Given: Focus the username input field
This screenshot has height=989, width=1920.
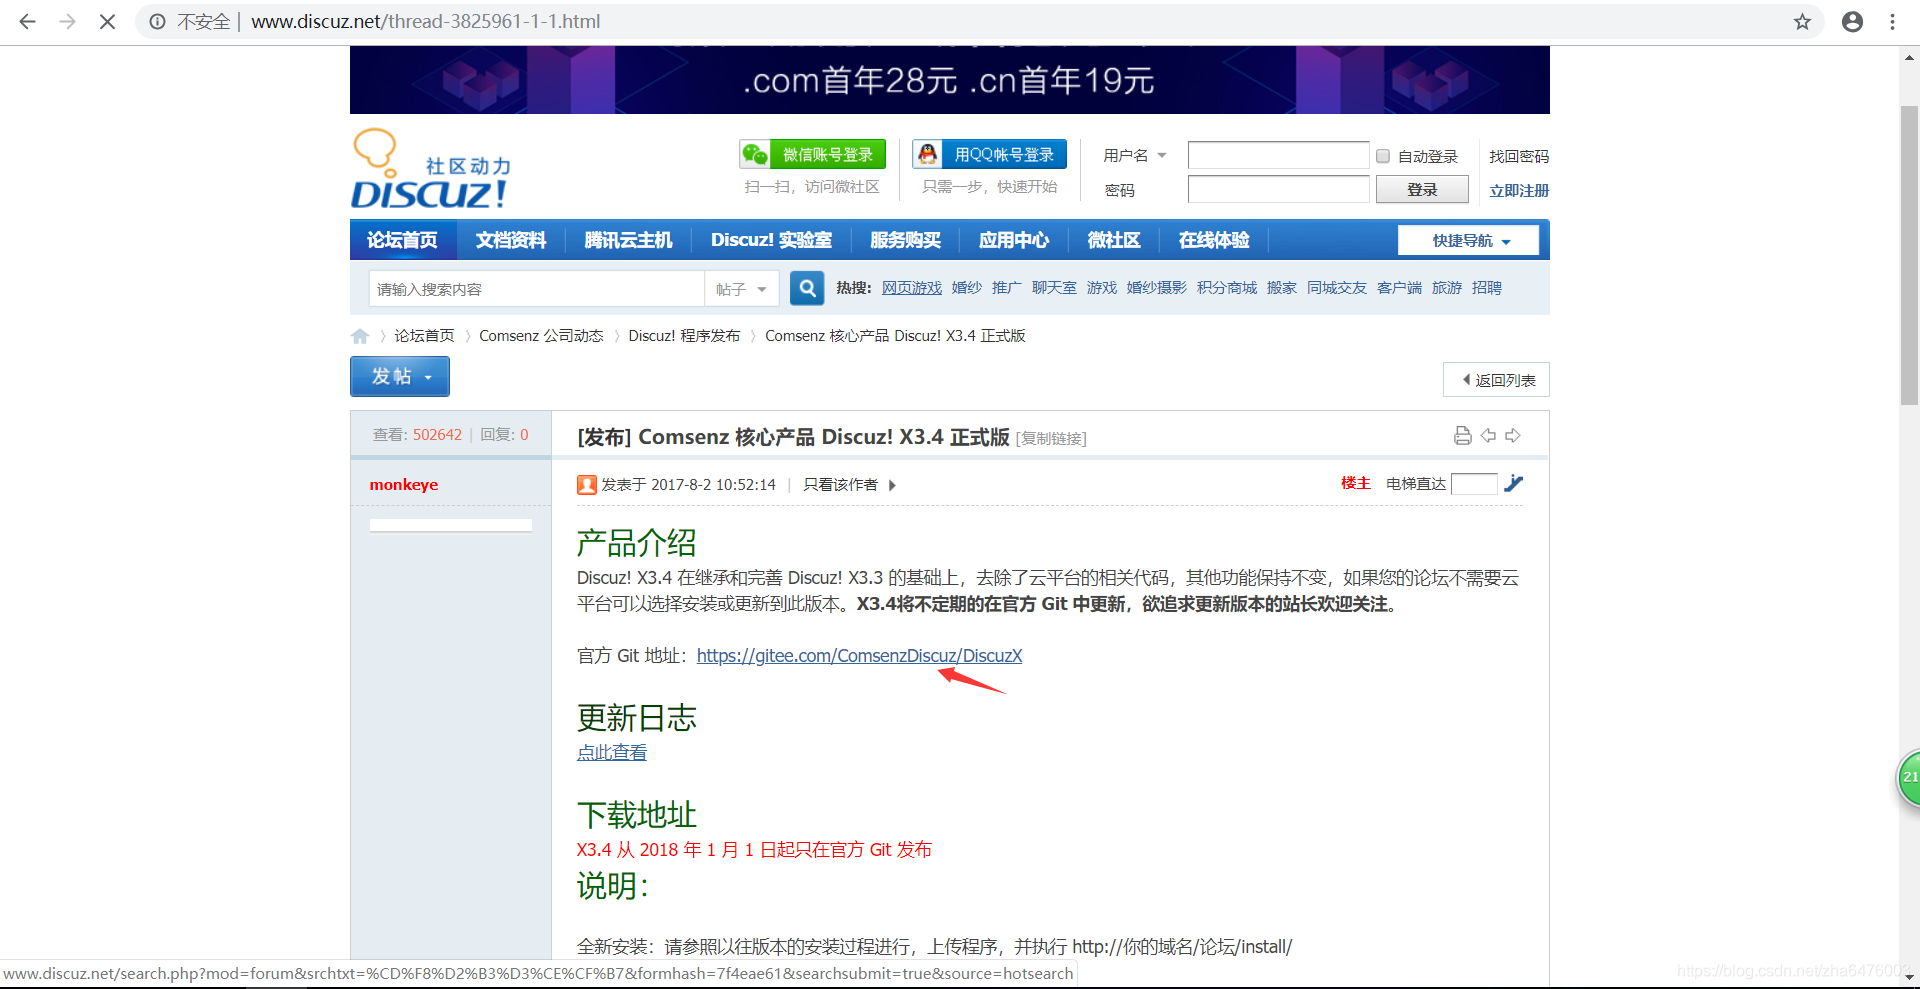Looking at the screenshot, I should point(1278,155).
